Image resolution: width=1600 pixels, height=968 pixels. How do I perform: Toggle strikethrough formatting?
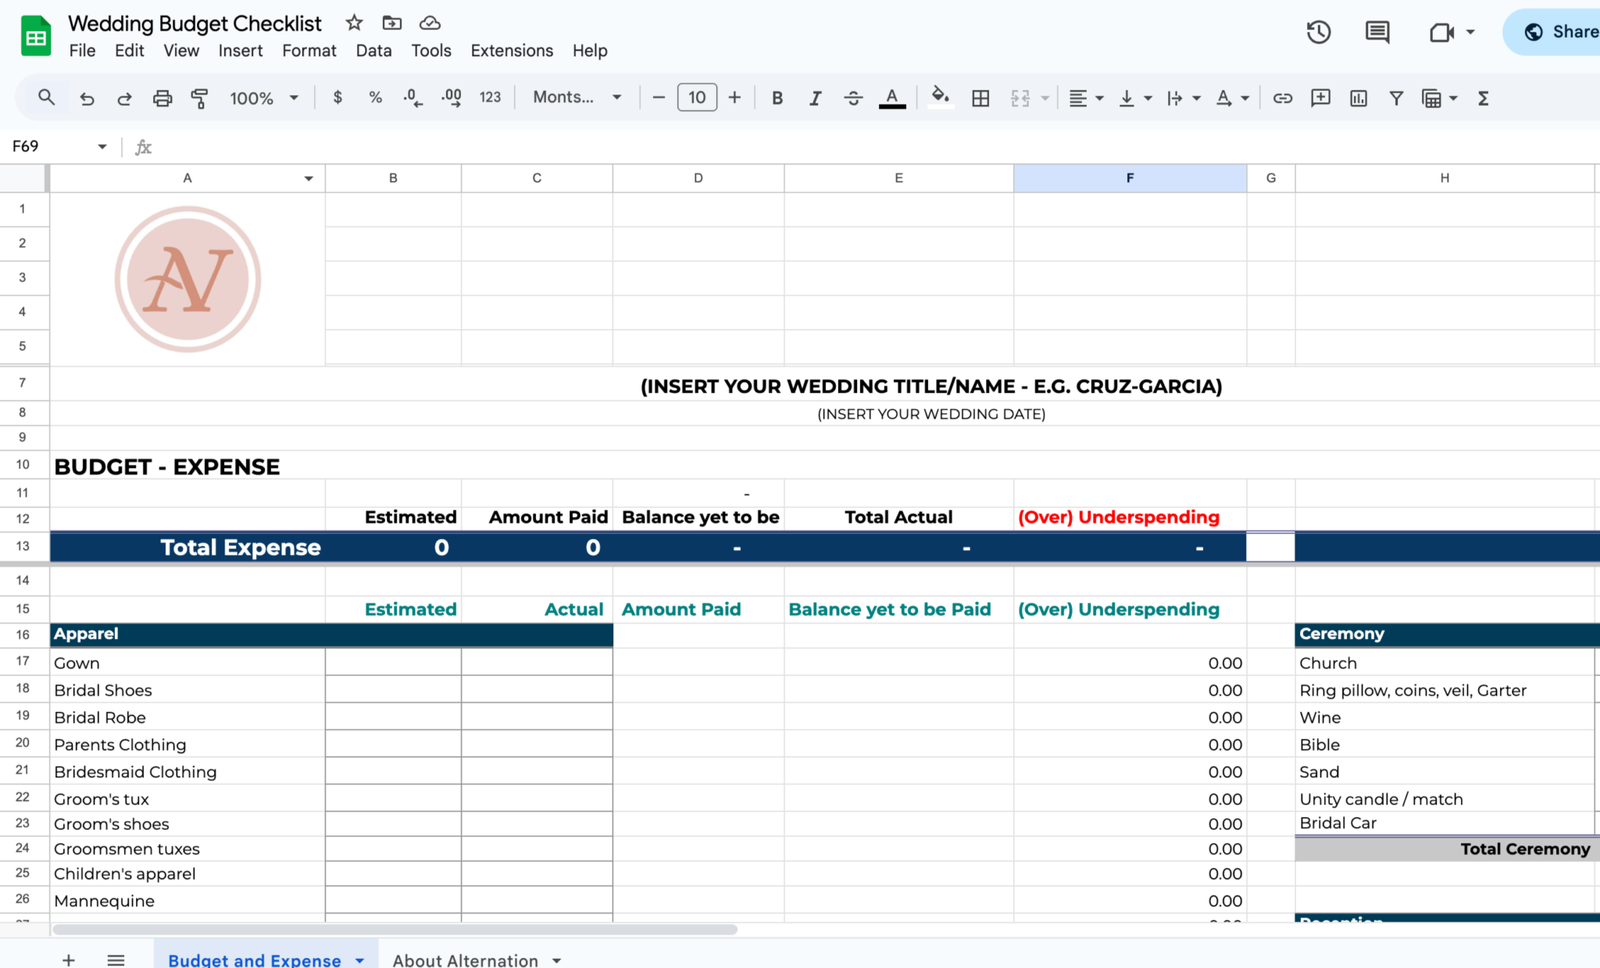point(853,98)
